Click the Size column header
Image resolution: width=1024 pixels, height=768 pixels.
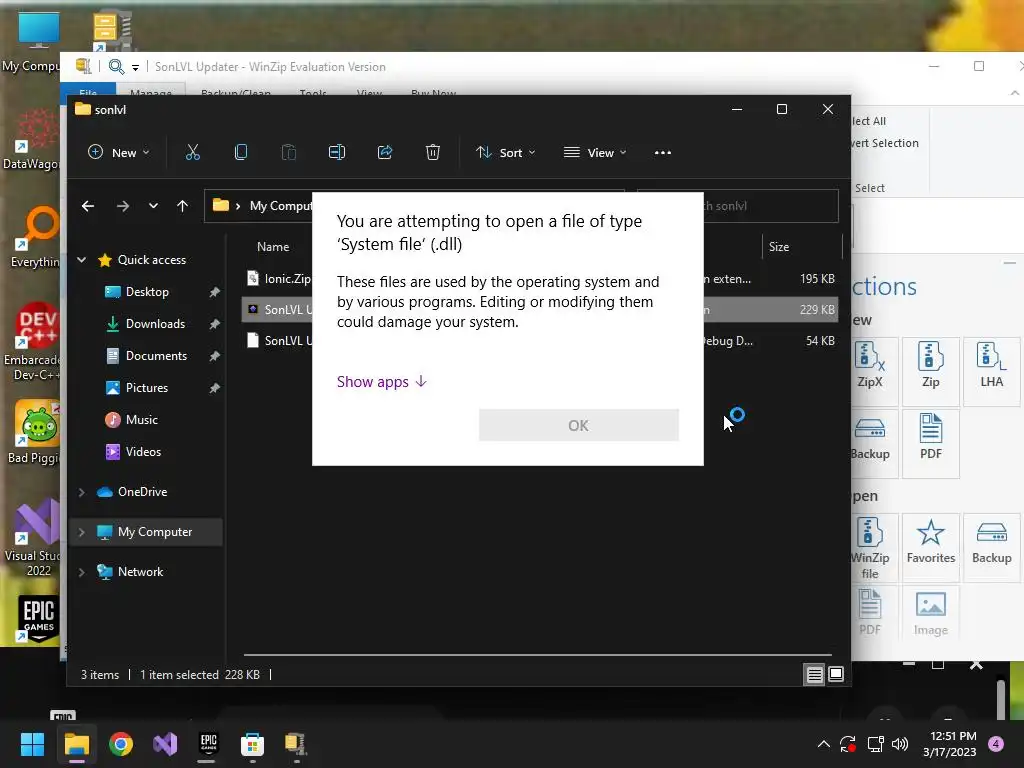[x=778, y=247]
